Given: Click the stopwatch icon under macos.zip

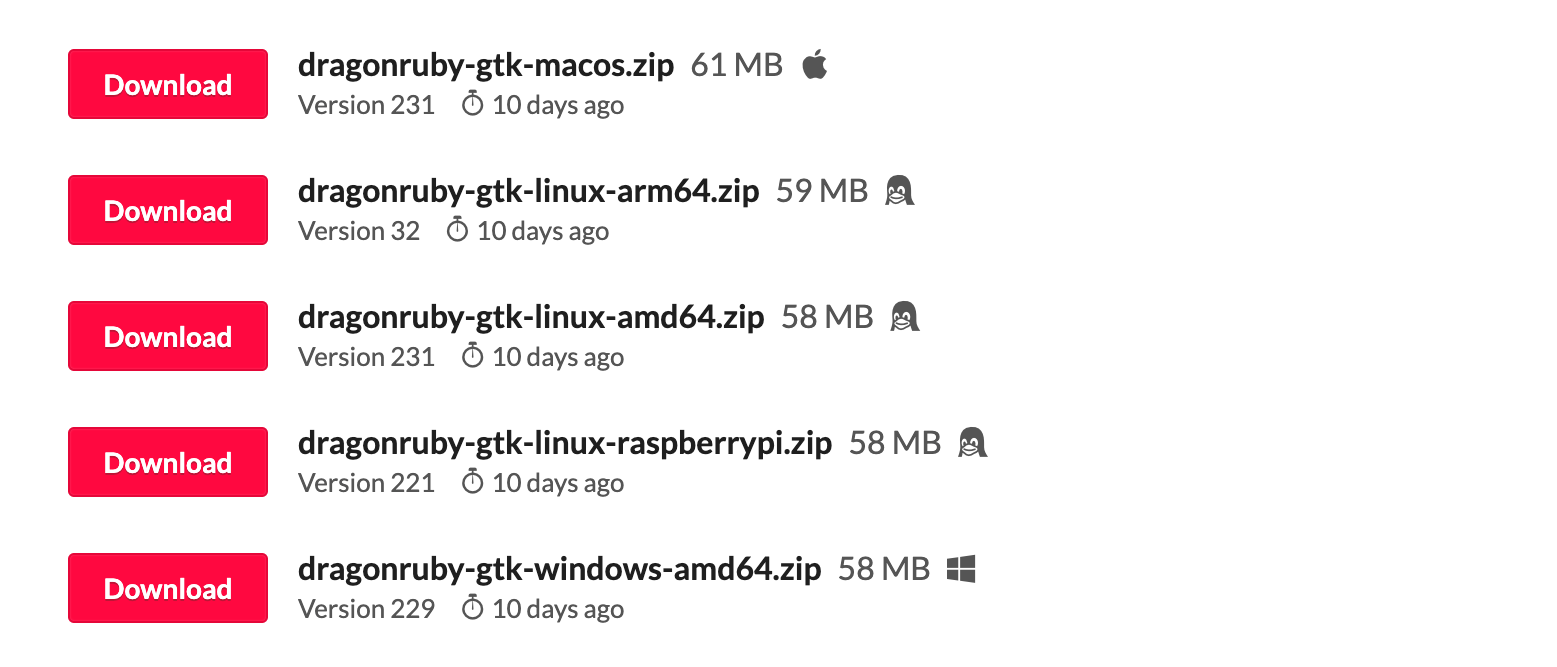Looking at the screenshot, I should tap(472, 104).
